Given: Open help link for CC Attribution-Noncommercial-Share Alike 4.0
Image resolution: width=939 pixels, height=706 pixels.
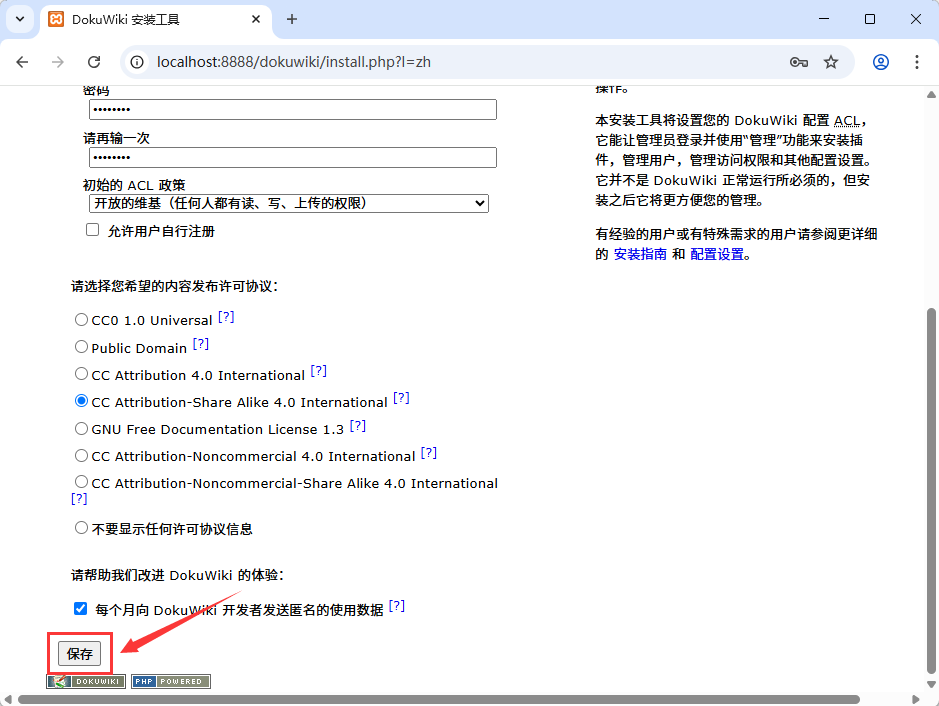Looking at the screenshot, I should point(79,499).
